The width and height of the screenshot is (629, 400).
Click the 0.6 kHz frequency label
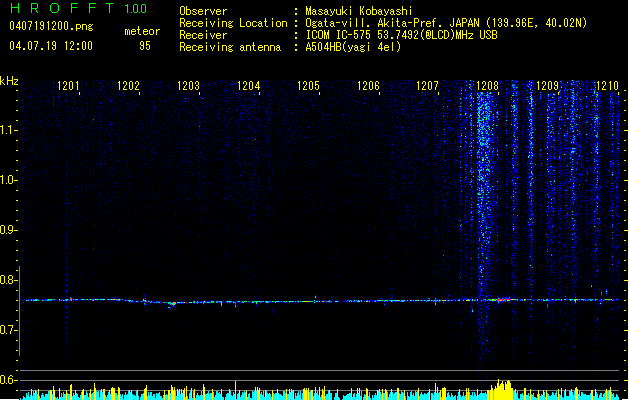(x=7, y=380)
